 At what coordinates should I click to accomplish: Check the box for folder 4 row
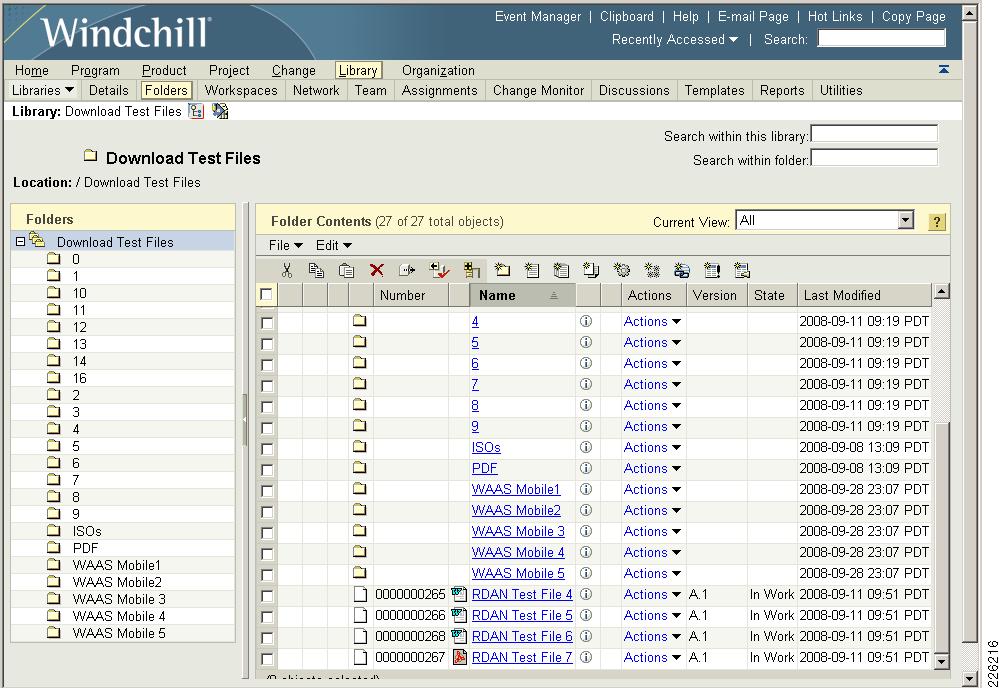pos(267,322)
